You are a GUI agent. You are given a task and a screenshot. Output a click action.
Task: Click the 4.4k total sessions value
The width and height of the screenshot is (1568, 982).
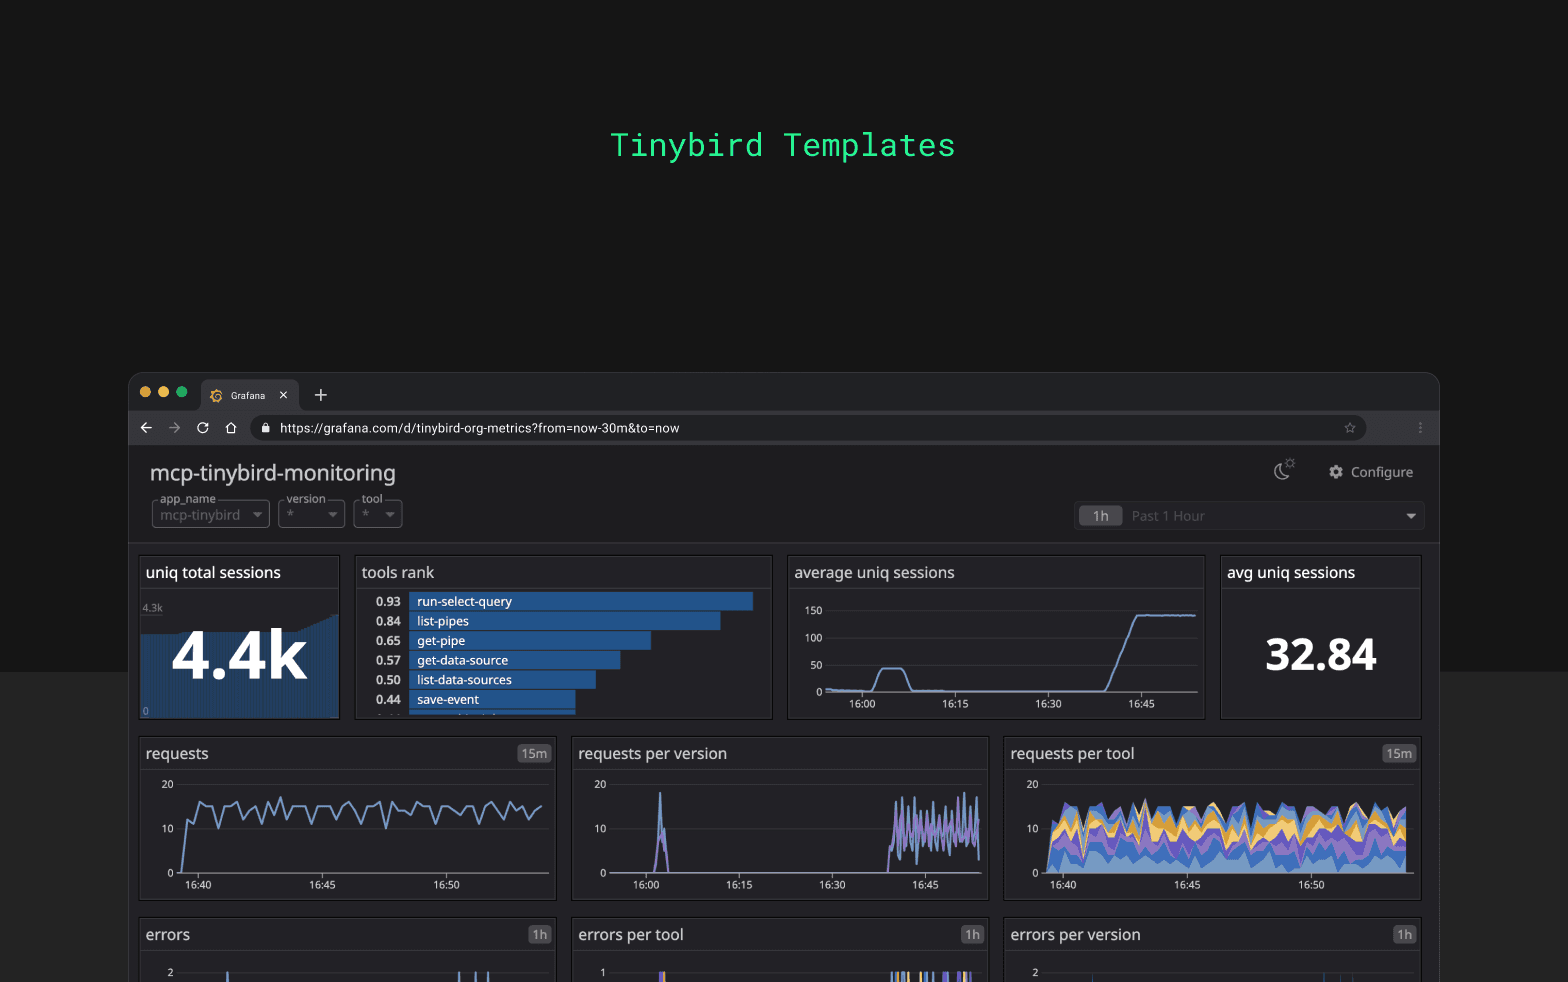point(240,657)
